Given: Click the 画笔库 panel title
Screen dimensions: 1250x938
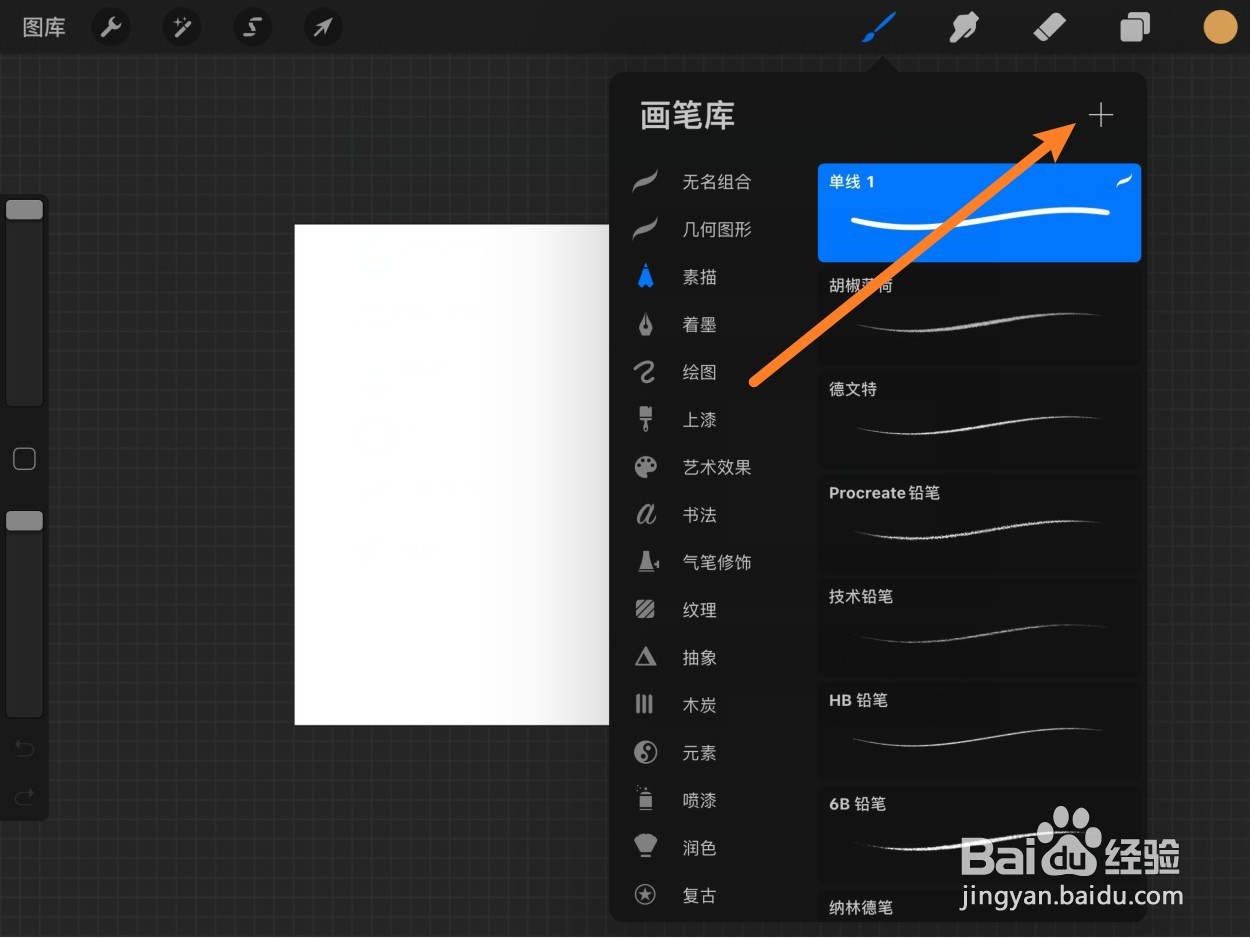Looking at the screenshot, I should coord(687,116).
